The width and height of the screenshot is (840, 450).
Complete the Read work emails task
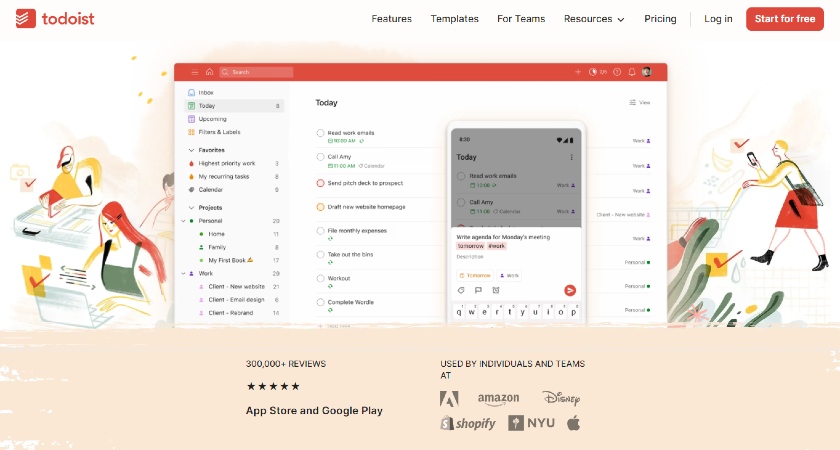(x=320, y=133)
